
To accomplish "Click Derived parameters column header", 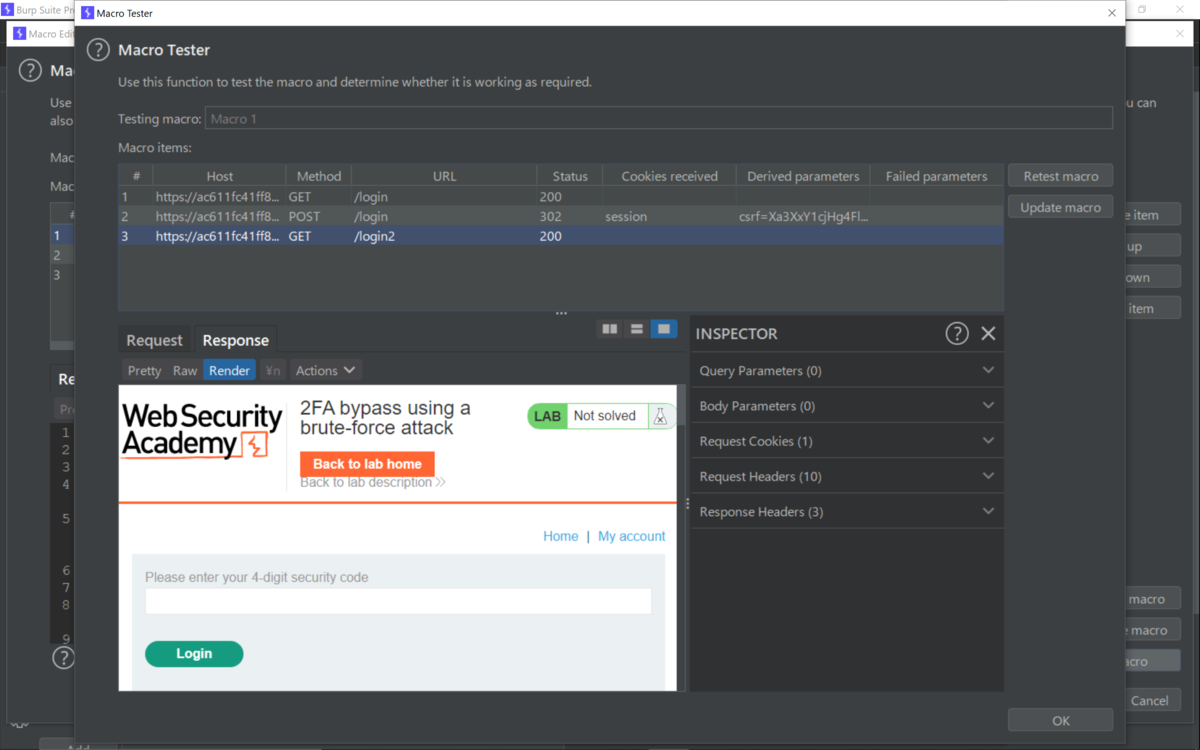I will point(803,176).
